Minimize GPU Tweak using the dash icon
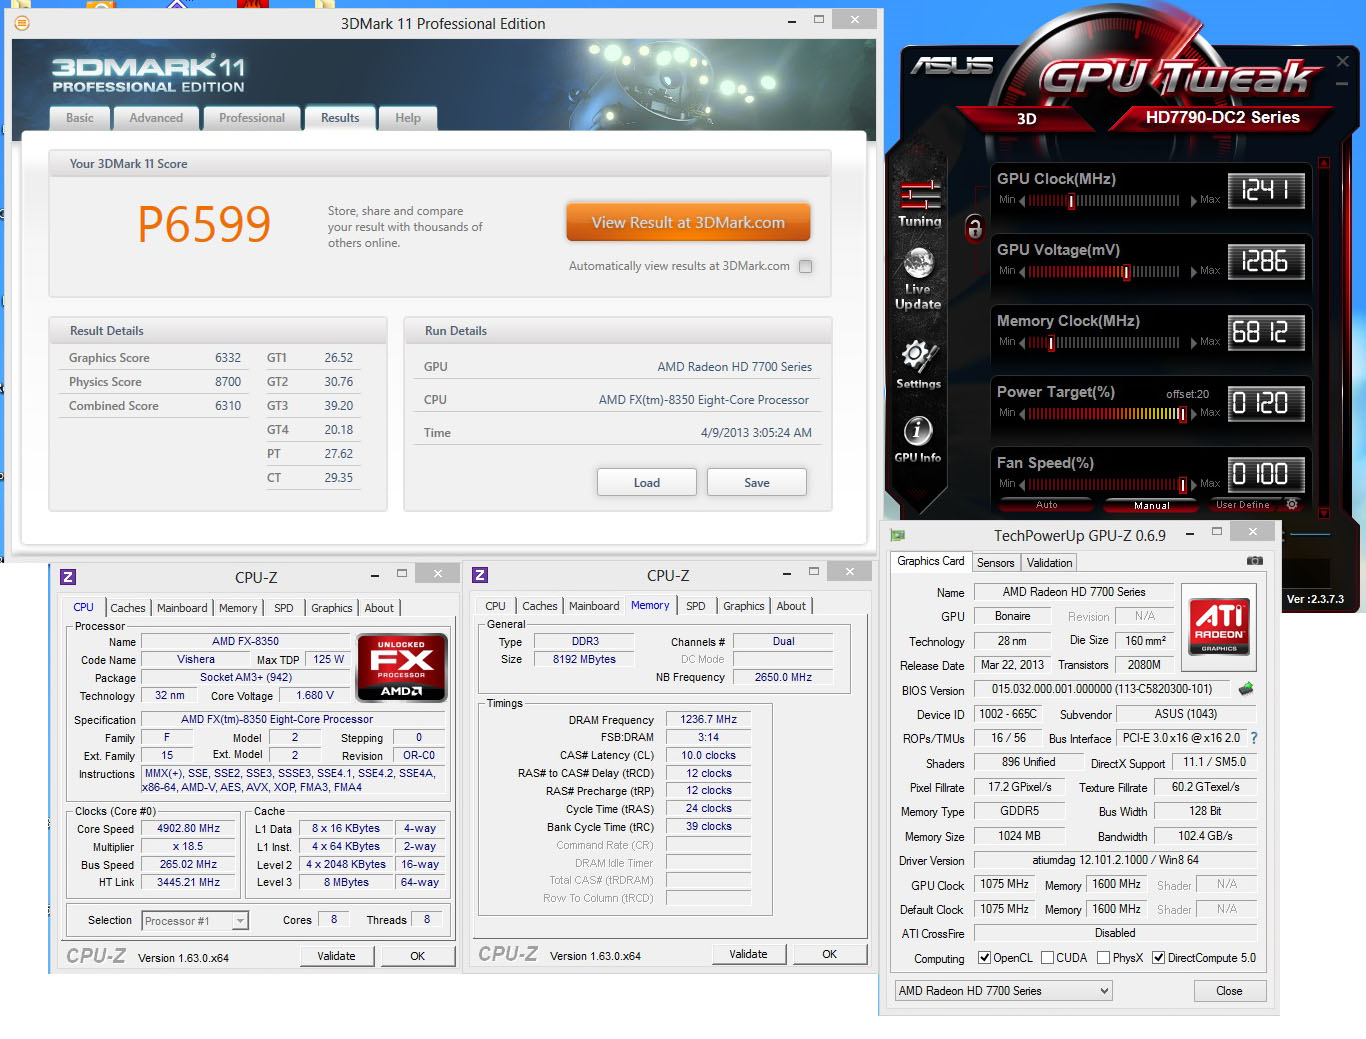 pos(1343,86)
